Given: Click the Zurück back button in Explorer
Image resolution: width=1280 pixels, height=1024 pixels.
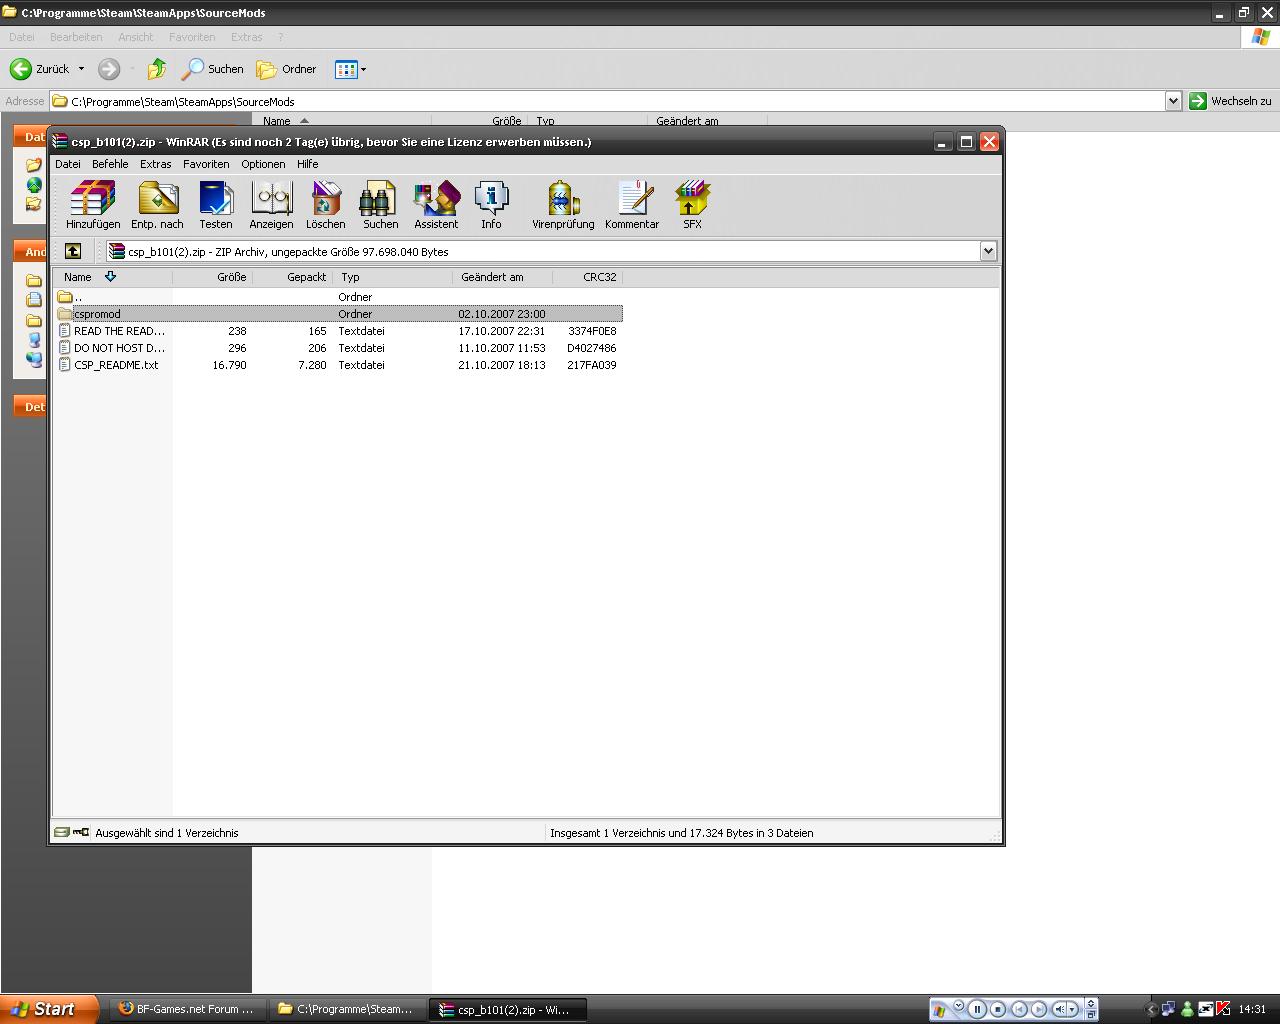Looking at the screenshot, I should click(40, 69).
